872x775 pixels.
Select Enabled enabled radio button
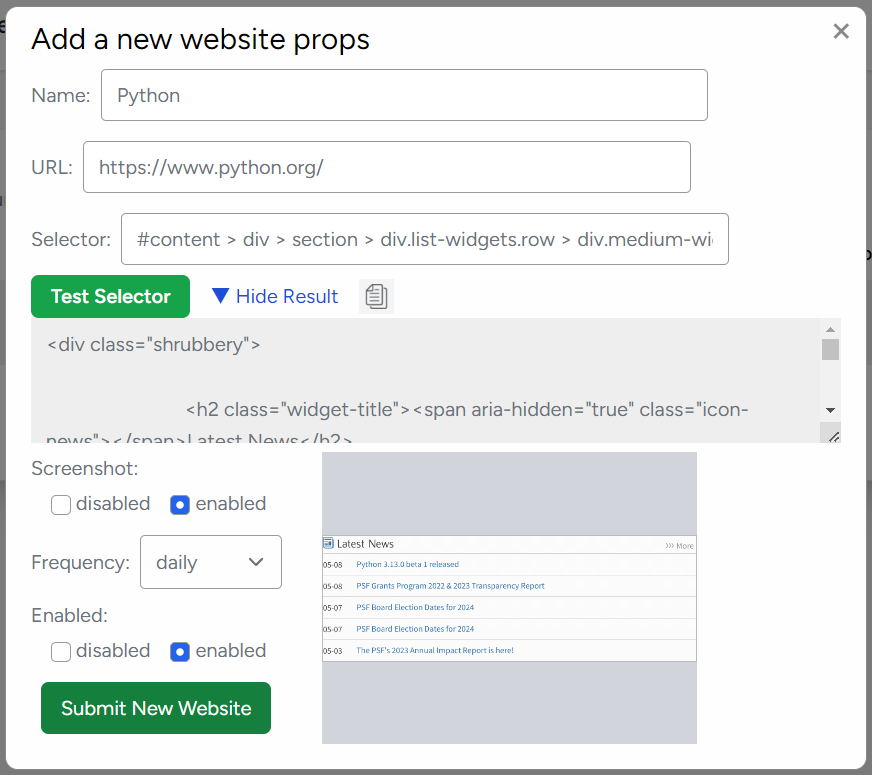click(180, 652)
